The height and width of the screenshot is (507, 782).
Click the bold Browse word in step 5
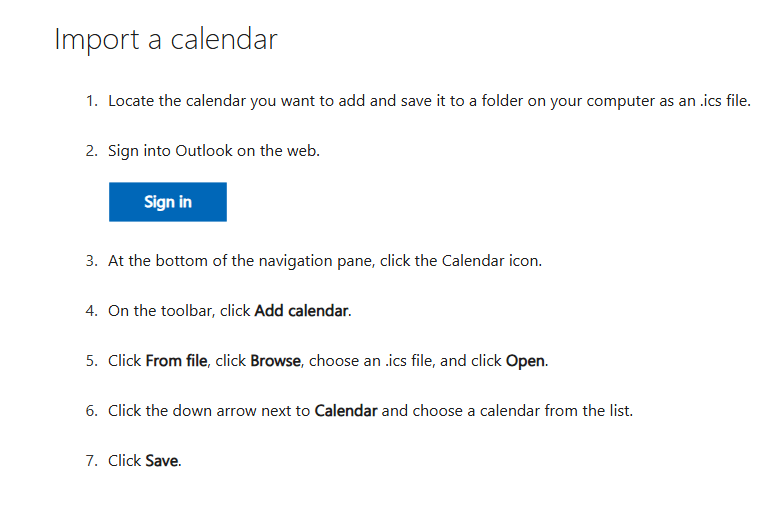[x=275, y=361]
